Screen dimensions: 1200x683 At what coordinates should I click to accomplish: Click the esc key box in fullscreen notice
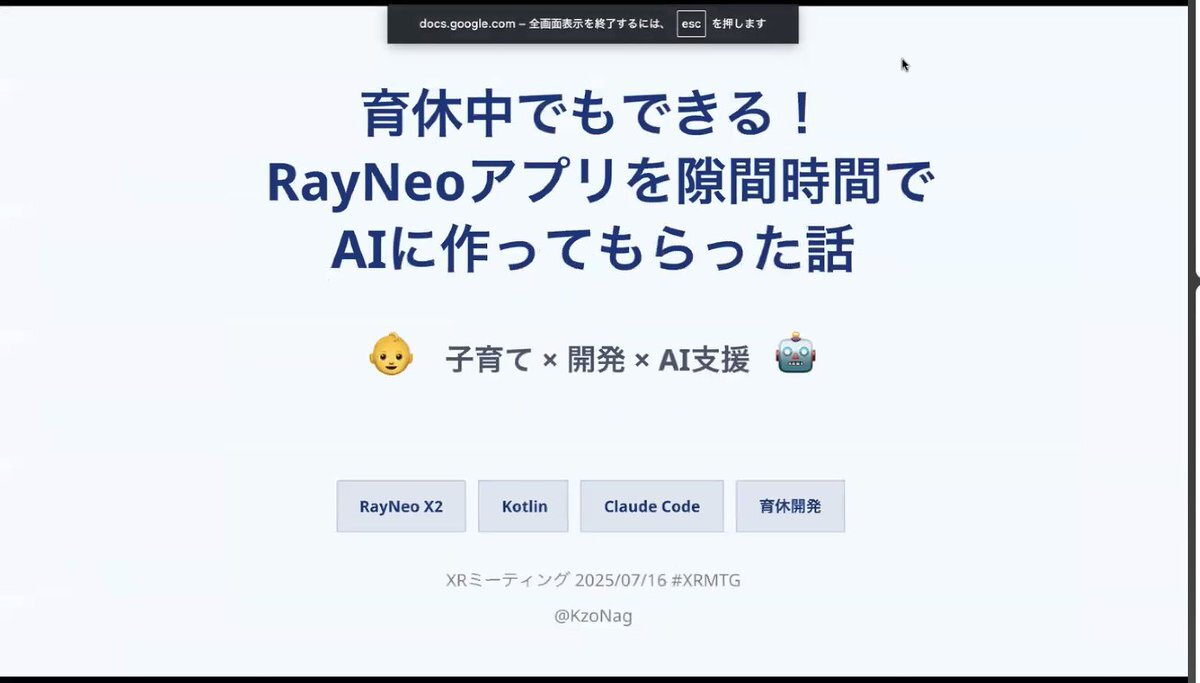(x=691, y=23)
